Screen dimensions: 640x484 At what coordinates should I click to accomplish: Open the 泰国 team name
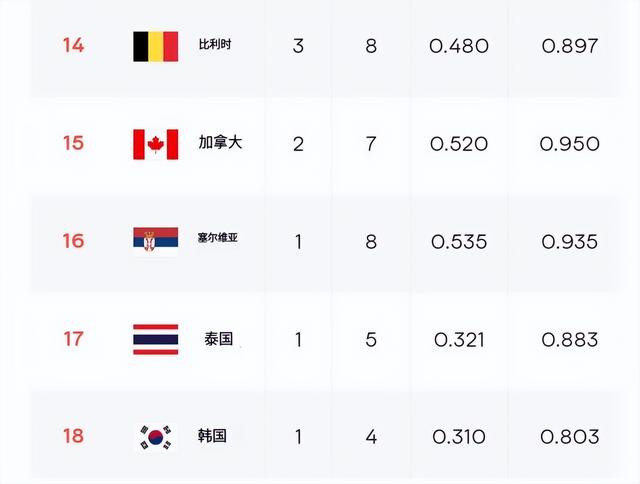tap(219, 339)
